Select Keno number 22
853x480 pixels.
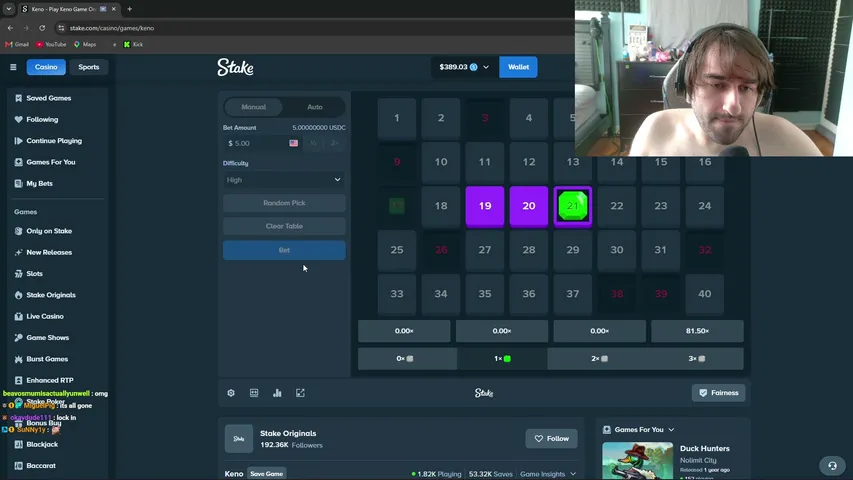(617, 206)
